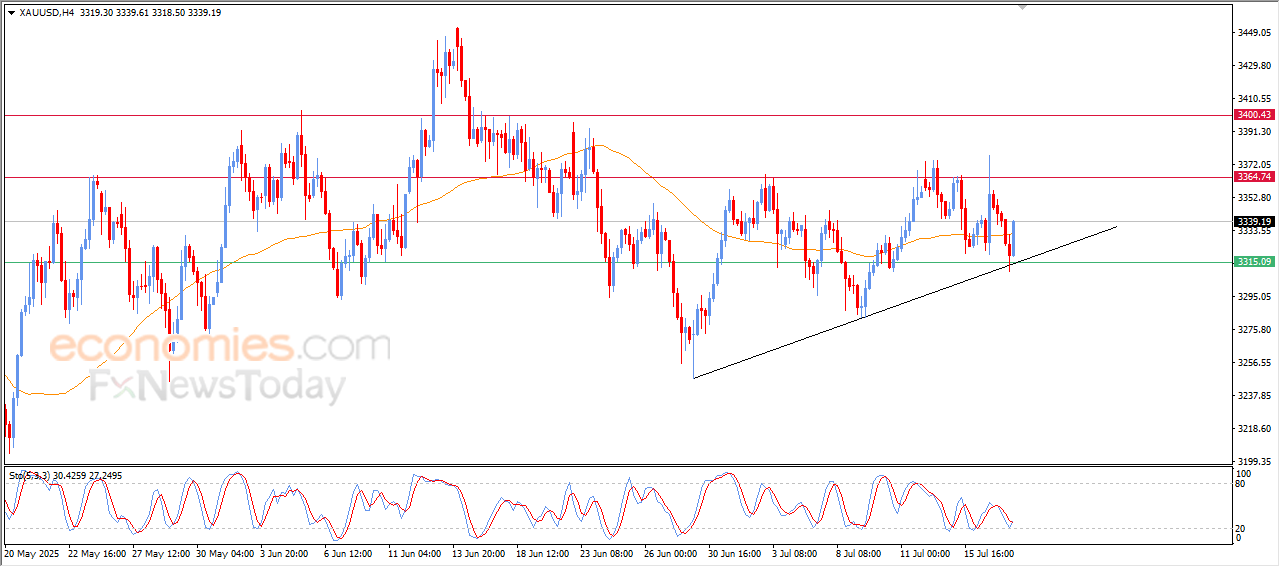This screenshot has height=567, width=1280.
Task: Click the 3429.80 price axis label
Action: pyautogui.click(x=1254, y=66)
